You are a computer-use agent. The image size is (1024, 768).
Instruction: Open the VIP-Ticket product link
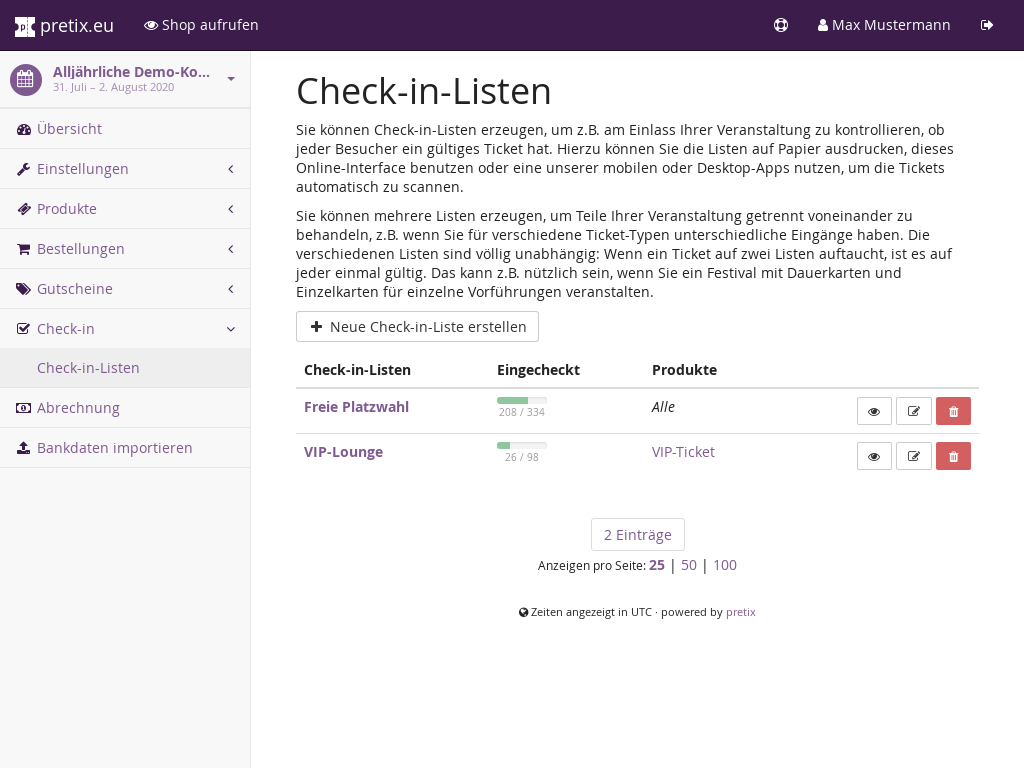click(x=683, y=452)
